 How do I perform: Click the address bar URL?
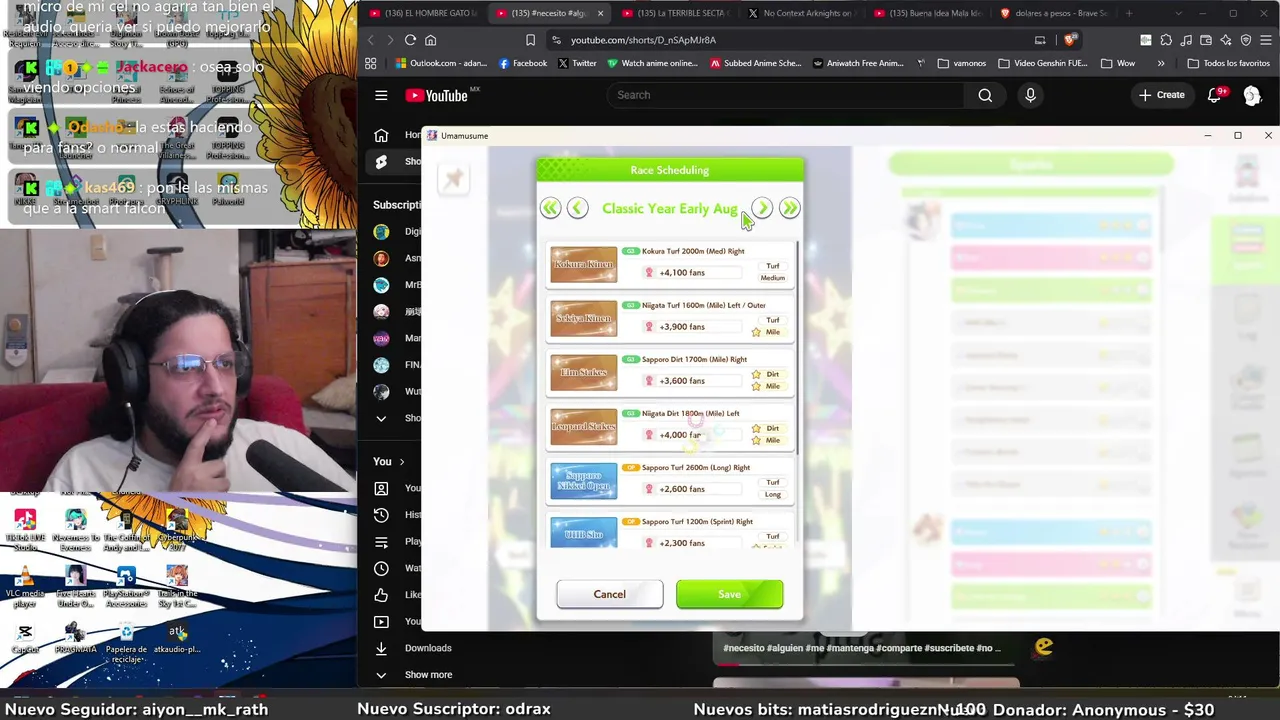(x=643, y=40)
